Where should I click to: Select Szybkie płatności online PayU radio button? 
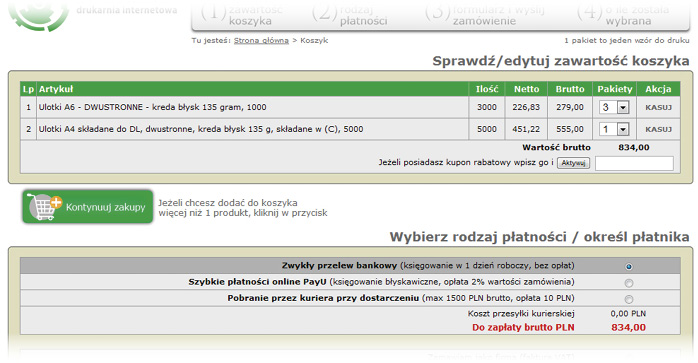tap(629, 283)
